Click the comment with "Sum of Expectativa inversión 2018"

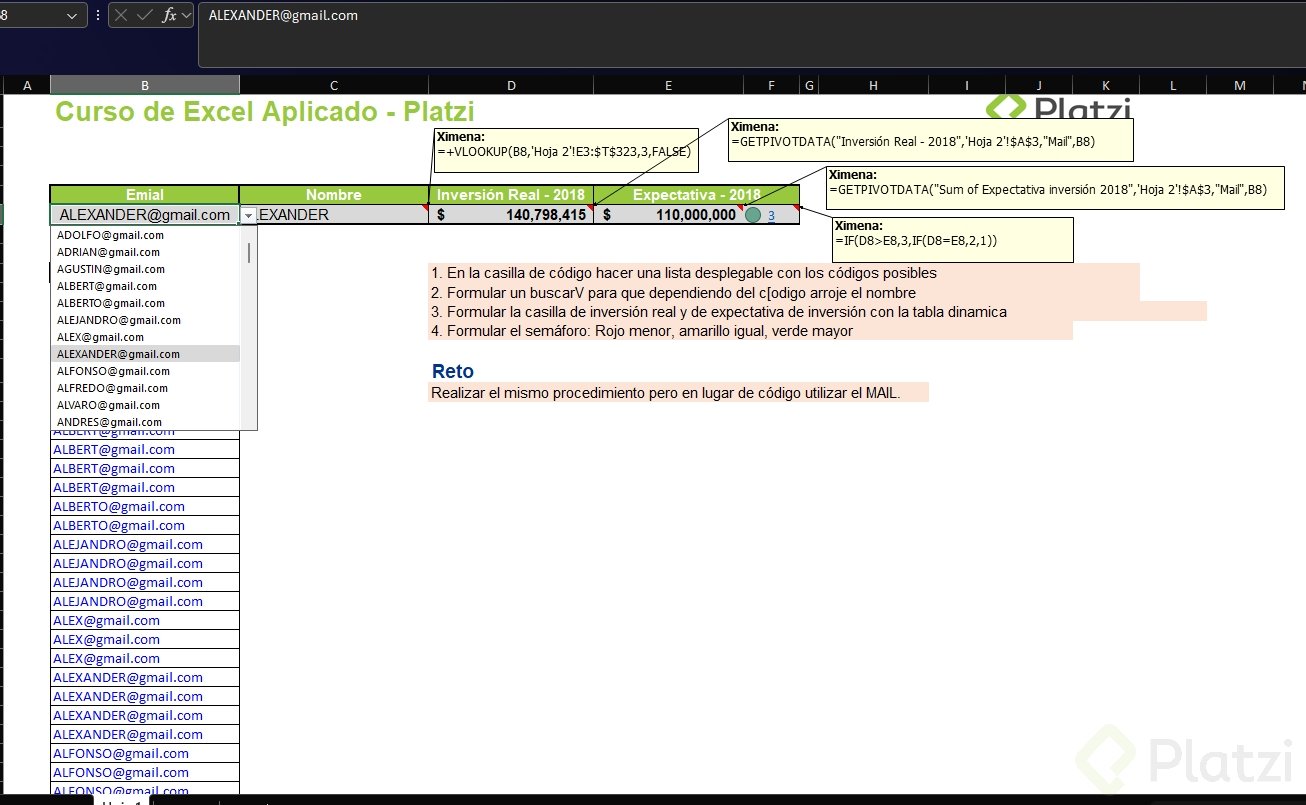click(x=1055, y=188)
